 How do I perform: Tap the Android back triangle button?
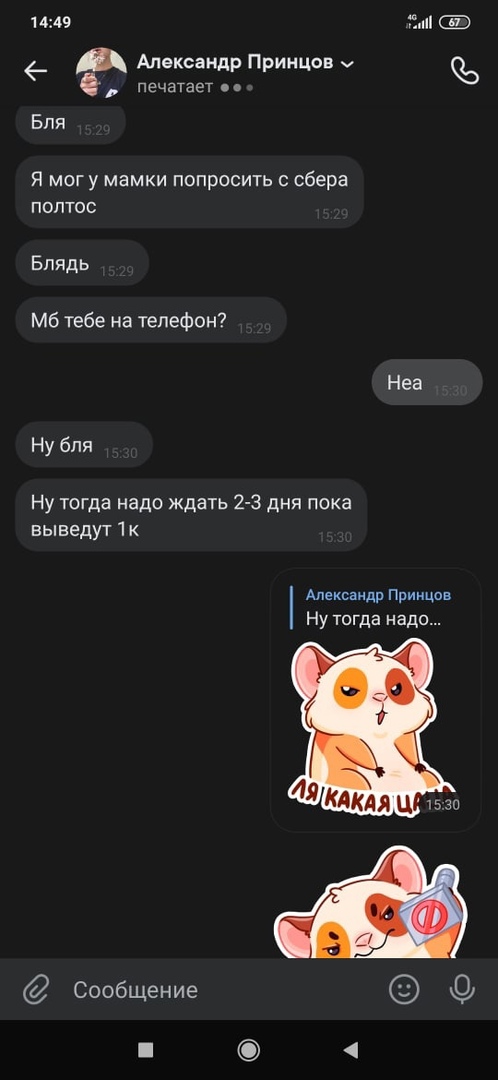[351, 1050]
